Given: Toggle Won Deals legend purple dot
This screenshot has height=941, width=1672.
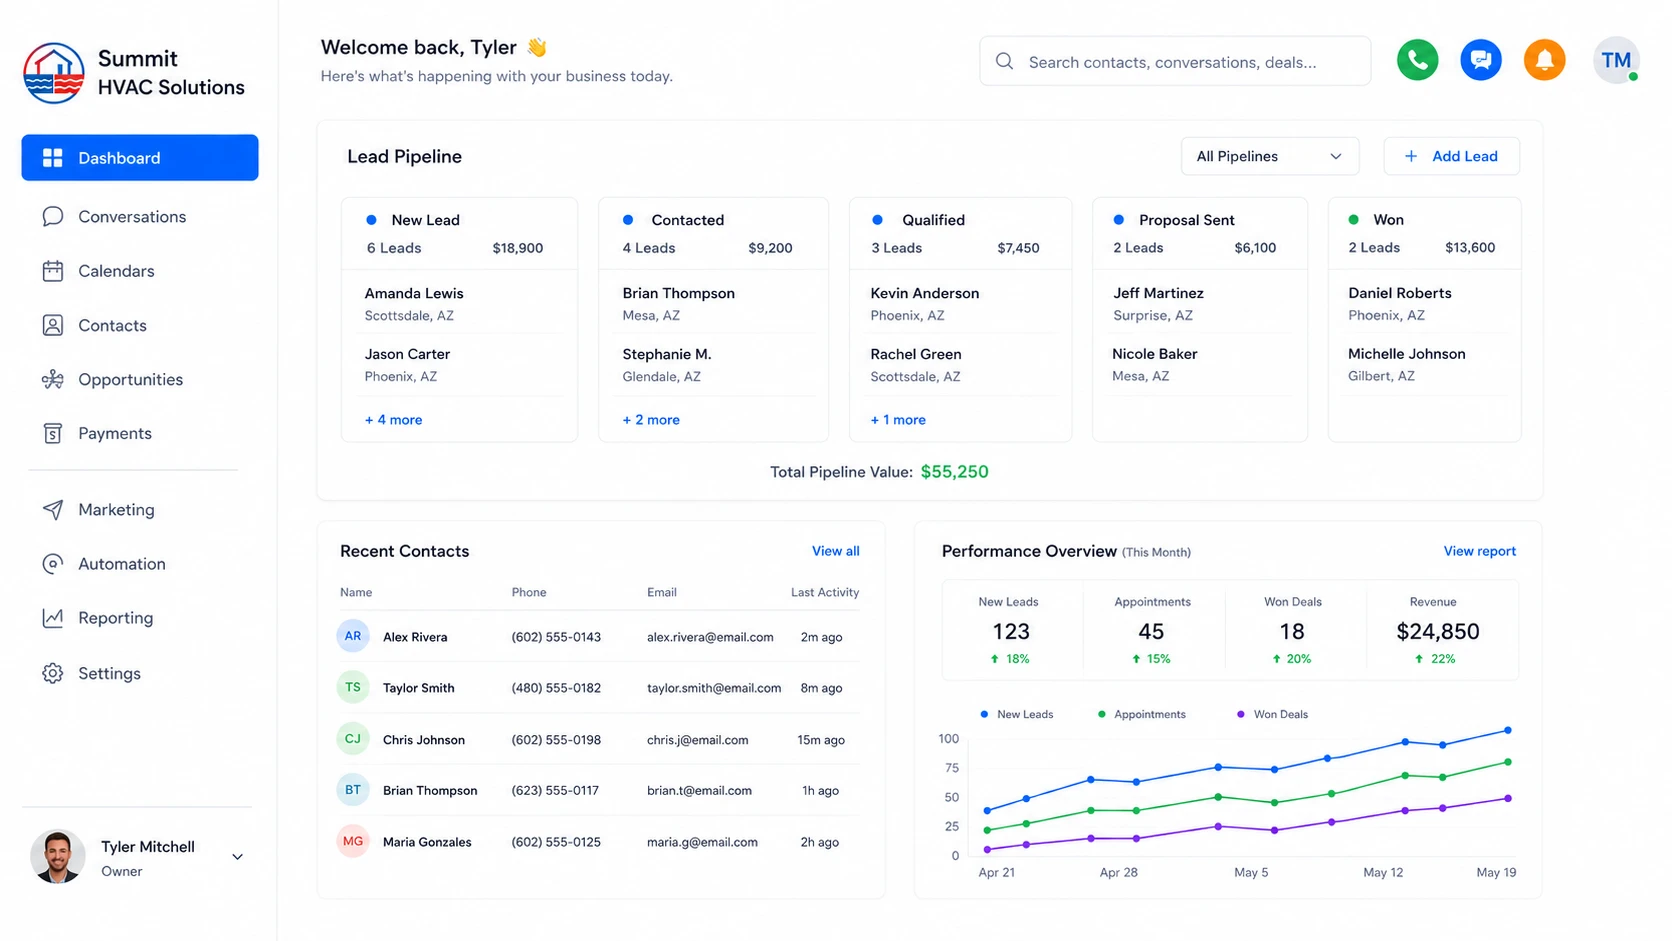Looking at the screenshot, I should pos(1241,714).
